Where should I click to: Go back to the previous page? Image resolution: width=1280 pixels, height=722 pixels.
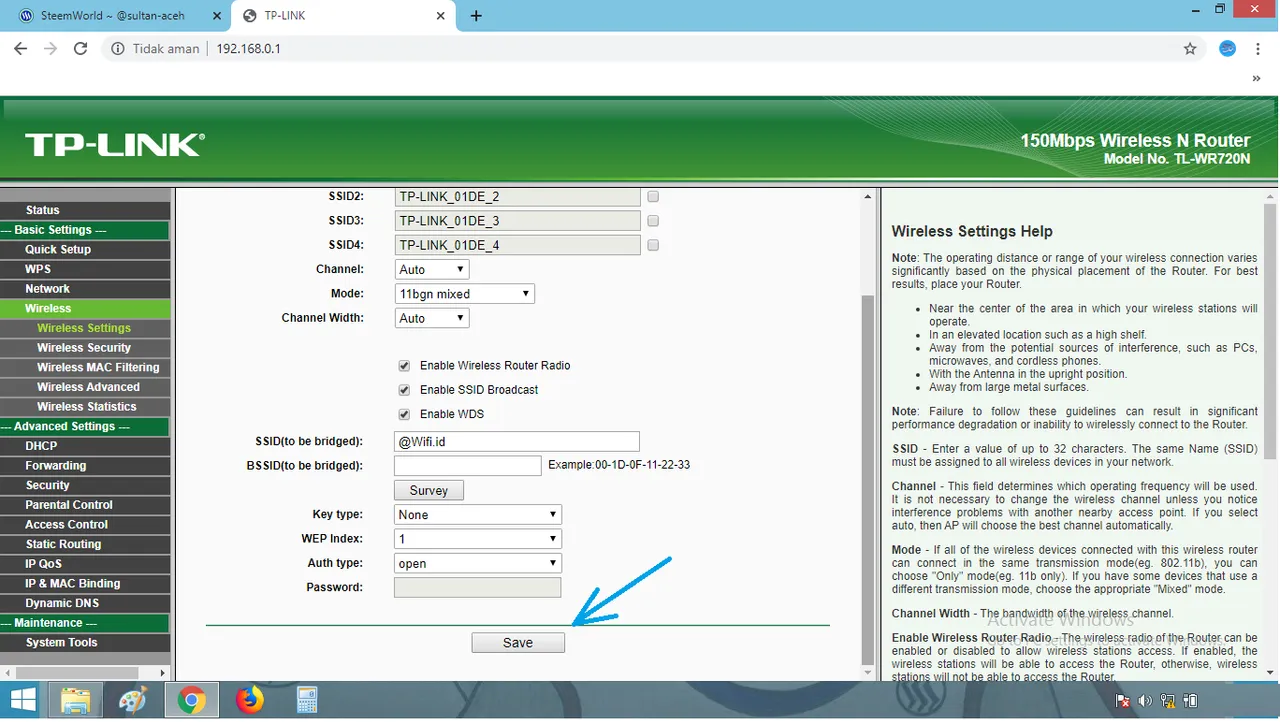(20, 48)
